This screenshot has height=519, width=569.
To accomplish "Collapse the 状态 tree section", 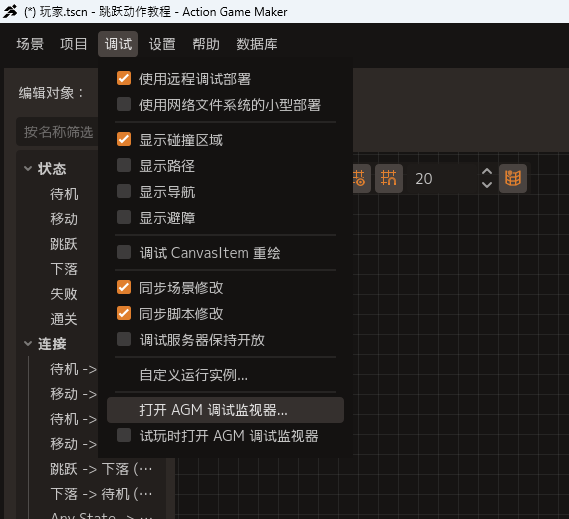I will 28,168.
